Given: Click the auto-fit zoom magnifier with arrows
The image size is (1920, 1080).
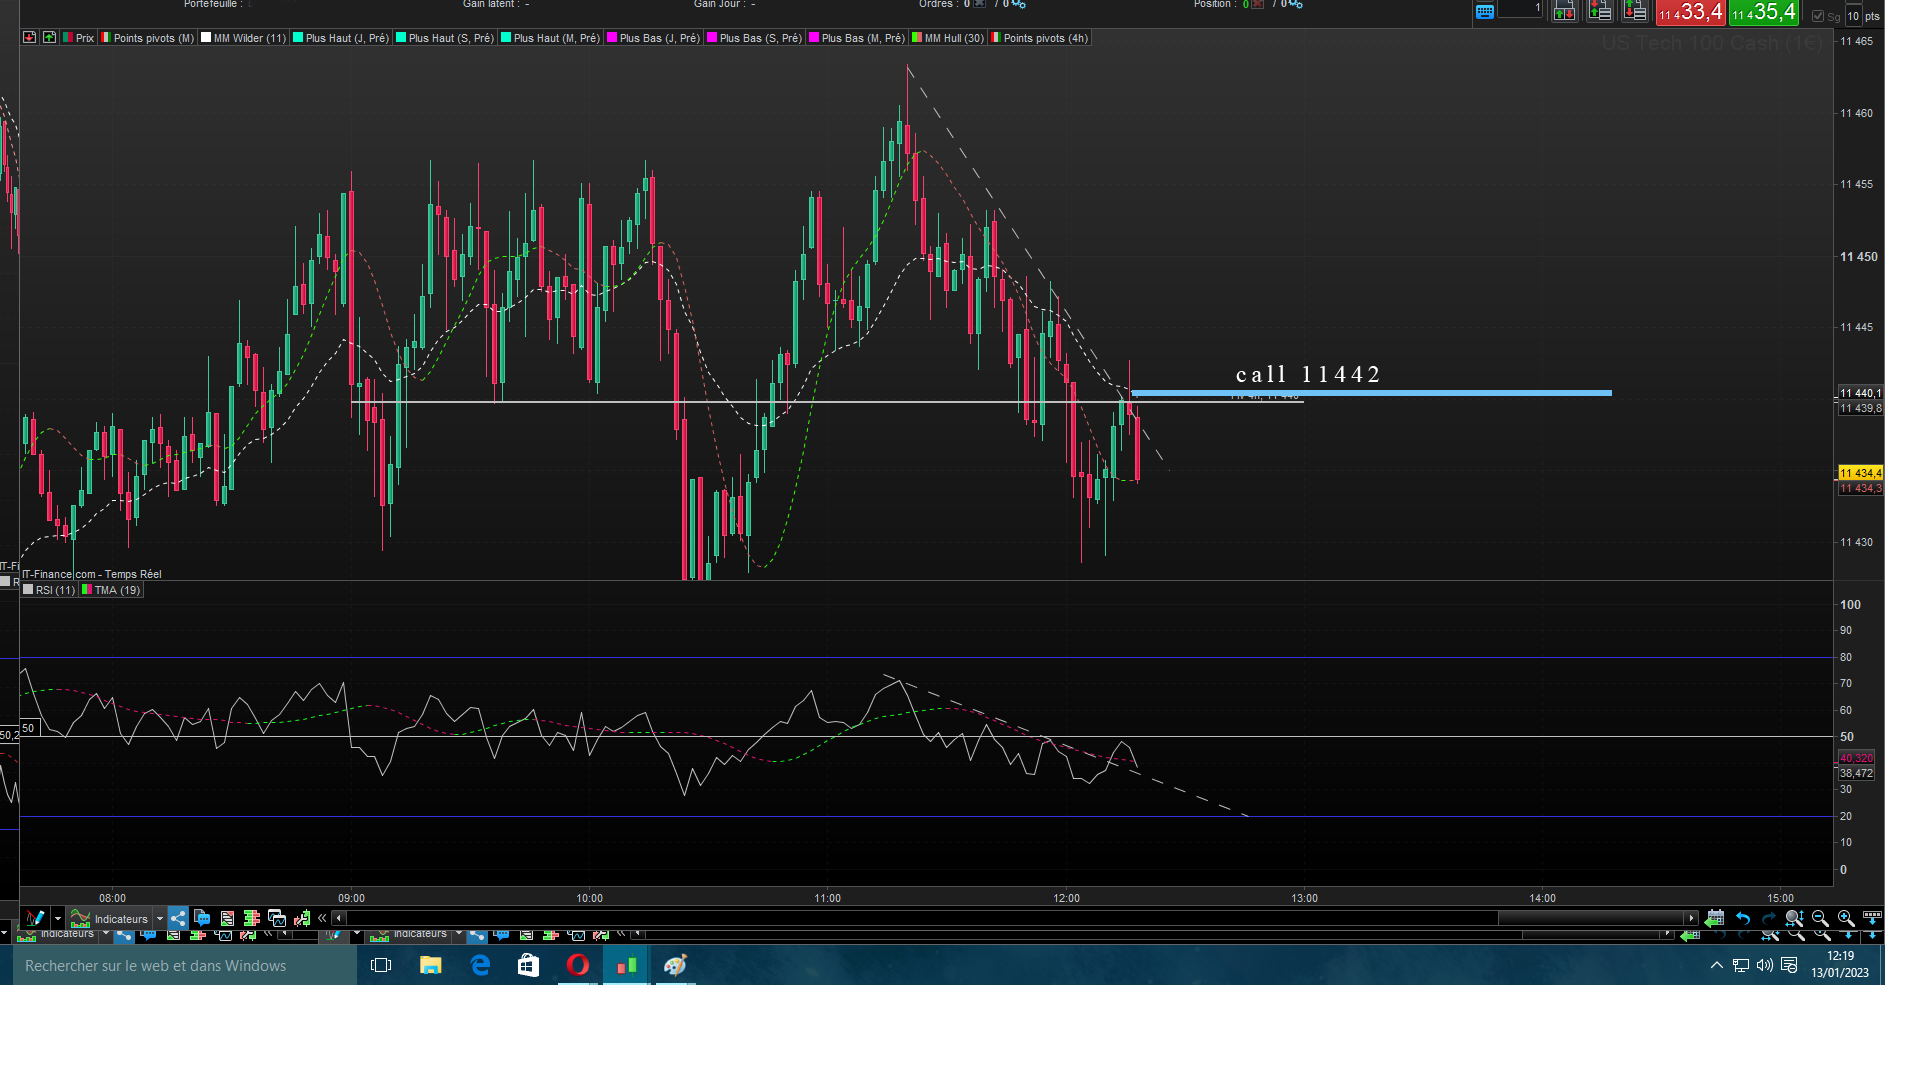Looking at the screenshot, I should tap(1794, 918).
